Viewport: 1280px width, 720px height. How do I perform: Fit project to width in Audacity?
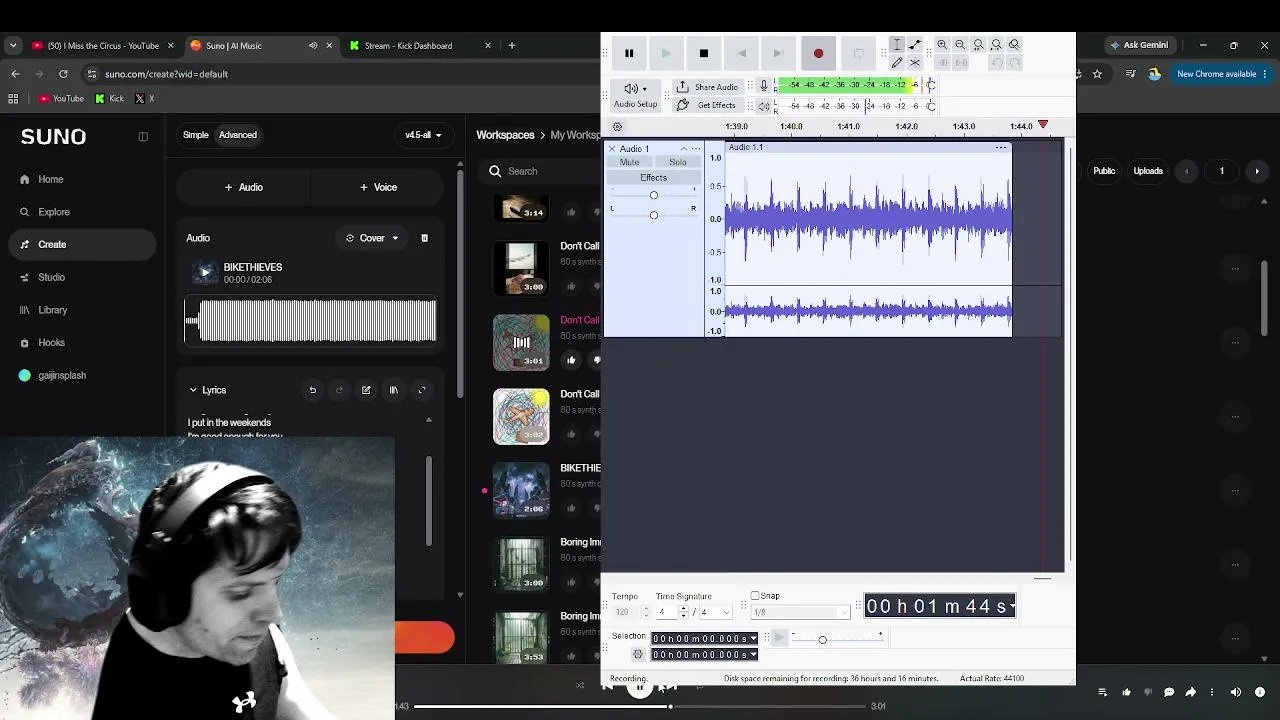996,45
